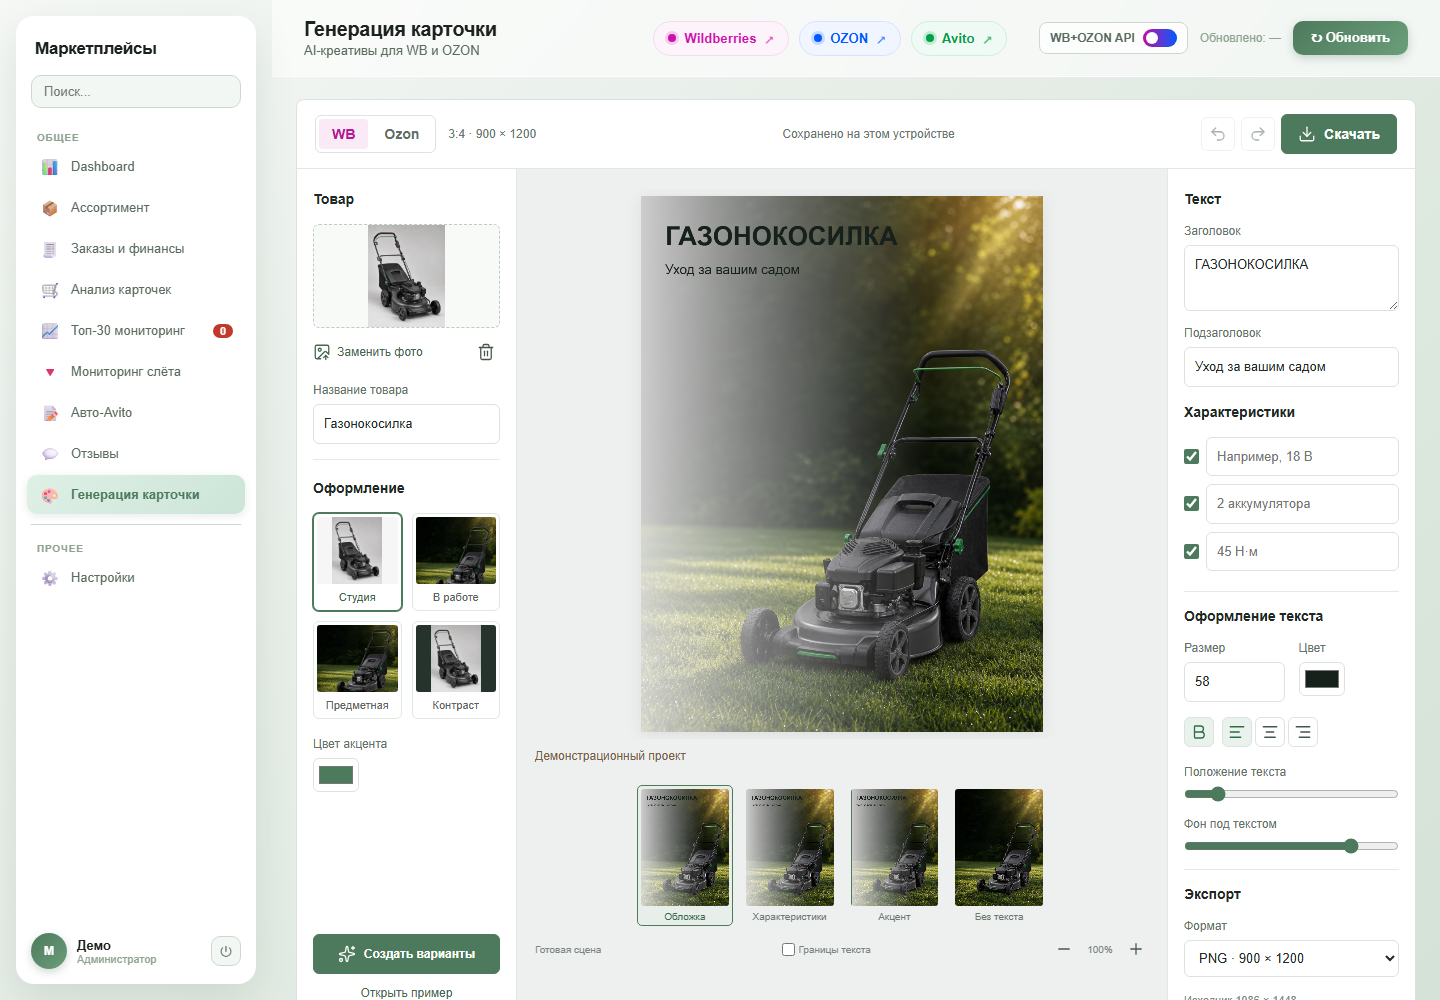Open Dashboard from the sidebar

[x=136, y=167]
